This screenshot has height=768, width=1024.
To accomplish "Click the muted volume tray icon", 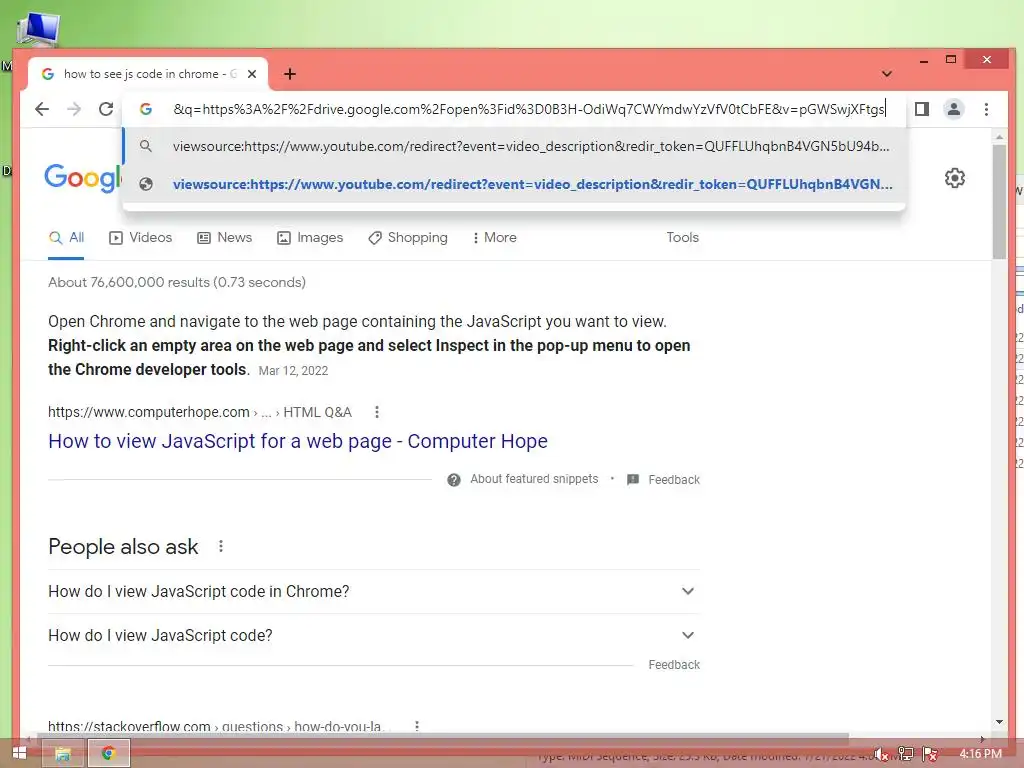I will click(x=881, y=754).
